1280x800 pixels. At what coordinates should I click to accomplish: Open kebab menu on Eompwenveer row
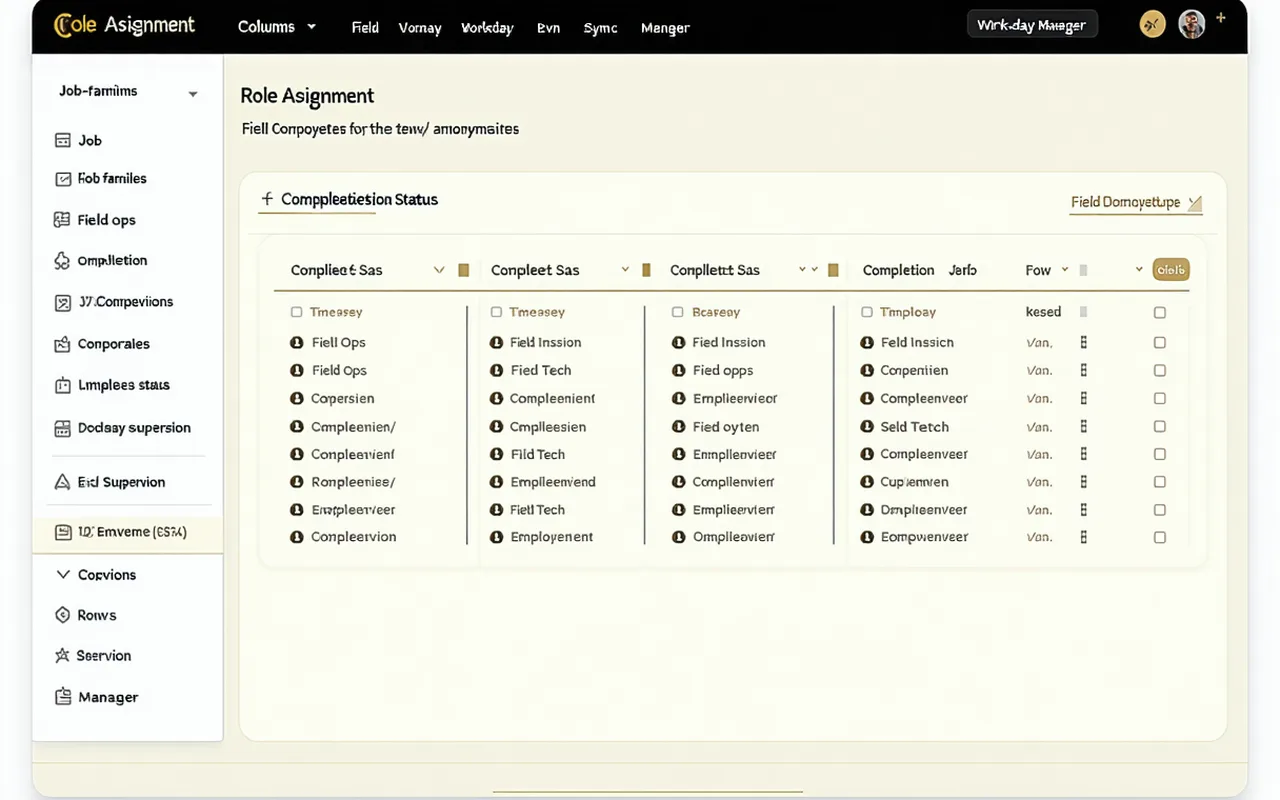point(1084,537)
